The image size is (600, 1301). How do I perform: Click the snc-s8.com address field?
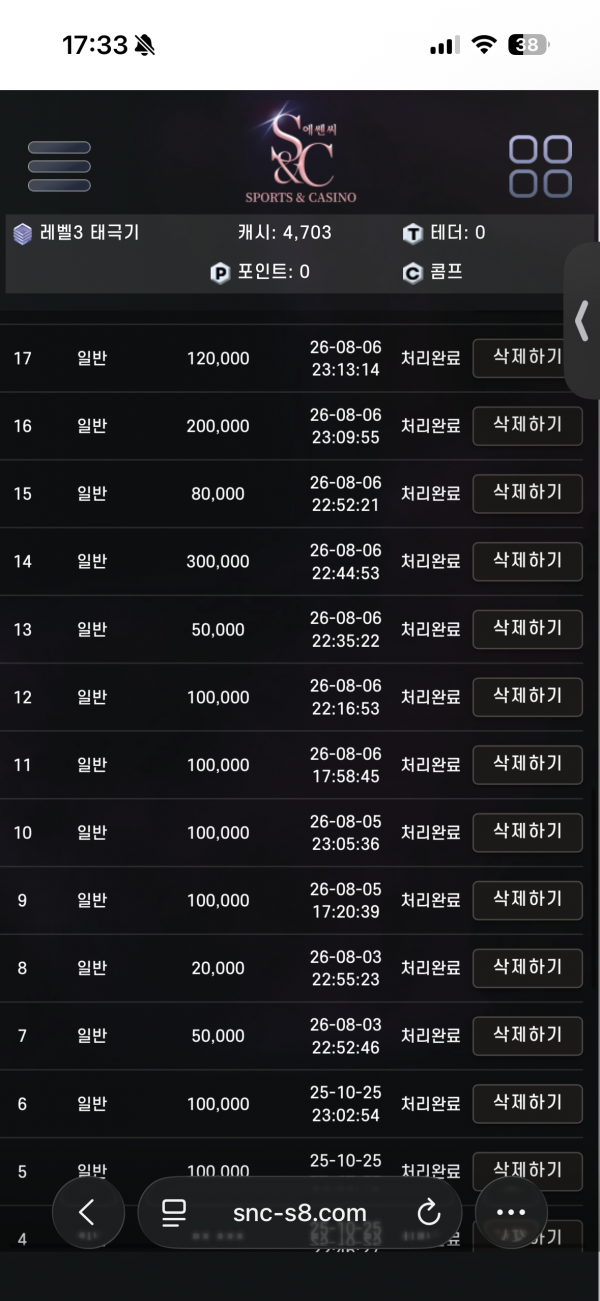click(300, 1213)
